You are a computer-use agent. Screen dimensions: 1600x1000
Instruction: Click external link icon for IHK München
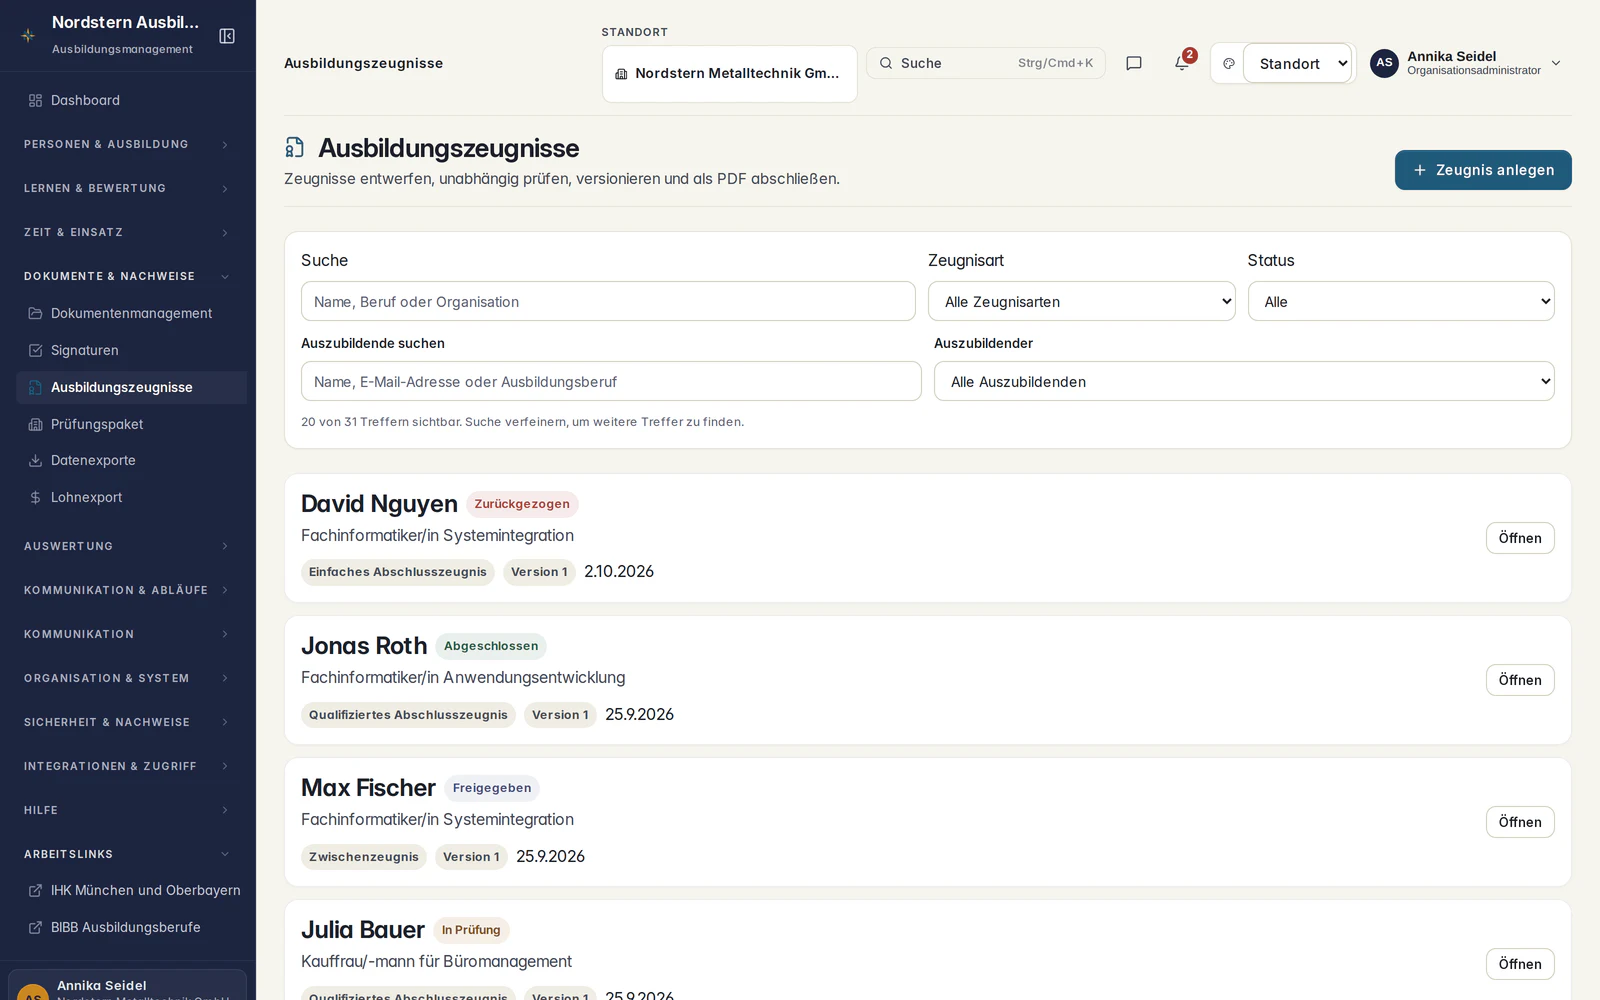coord(35,890)
